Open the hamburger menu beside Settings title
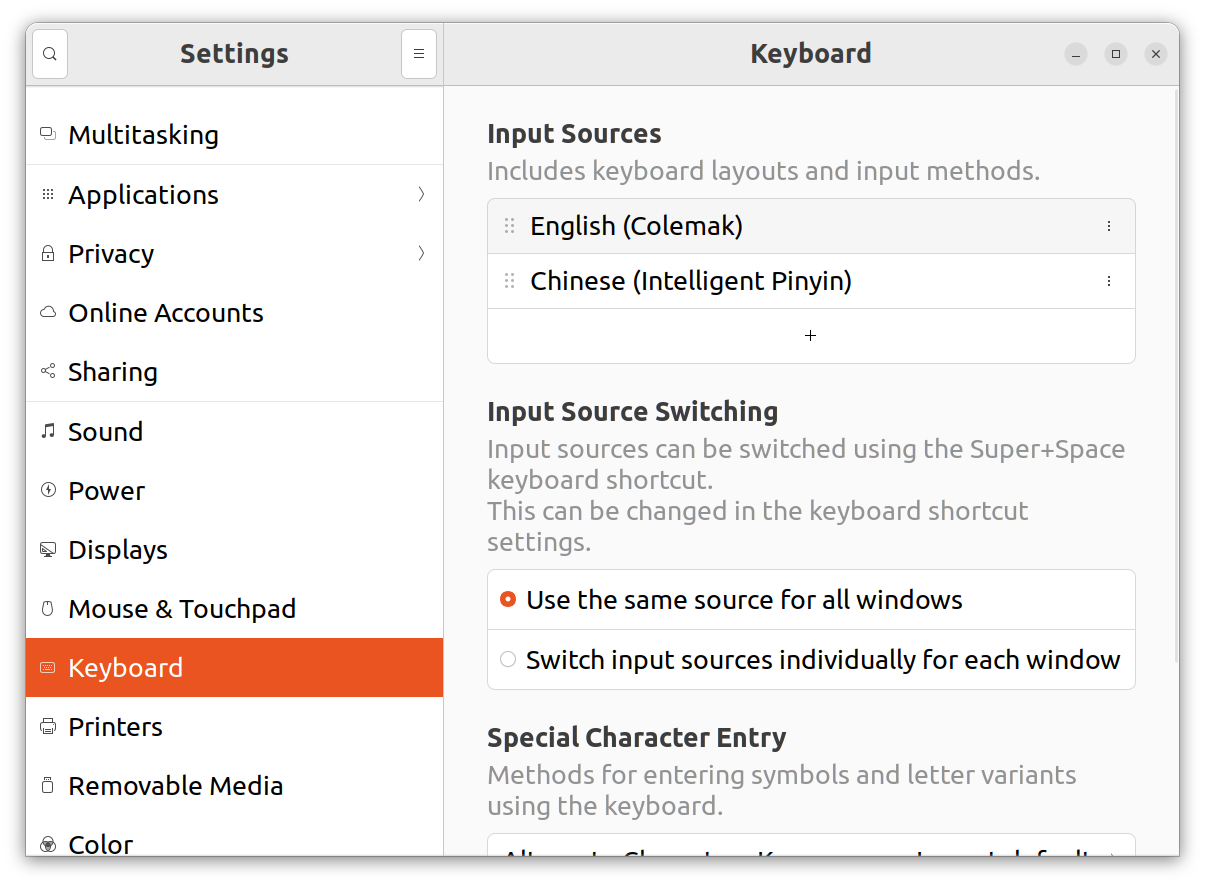Viewport: 1205px width, 885px height. (x=419, y=54)
